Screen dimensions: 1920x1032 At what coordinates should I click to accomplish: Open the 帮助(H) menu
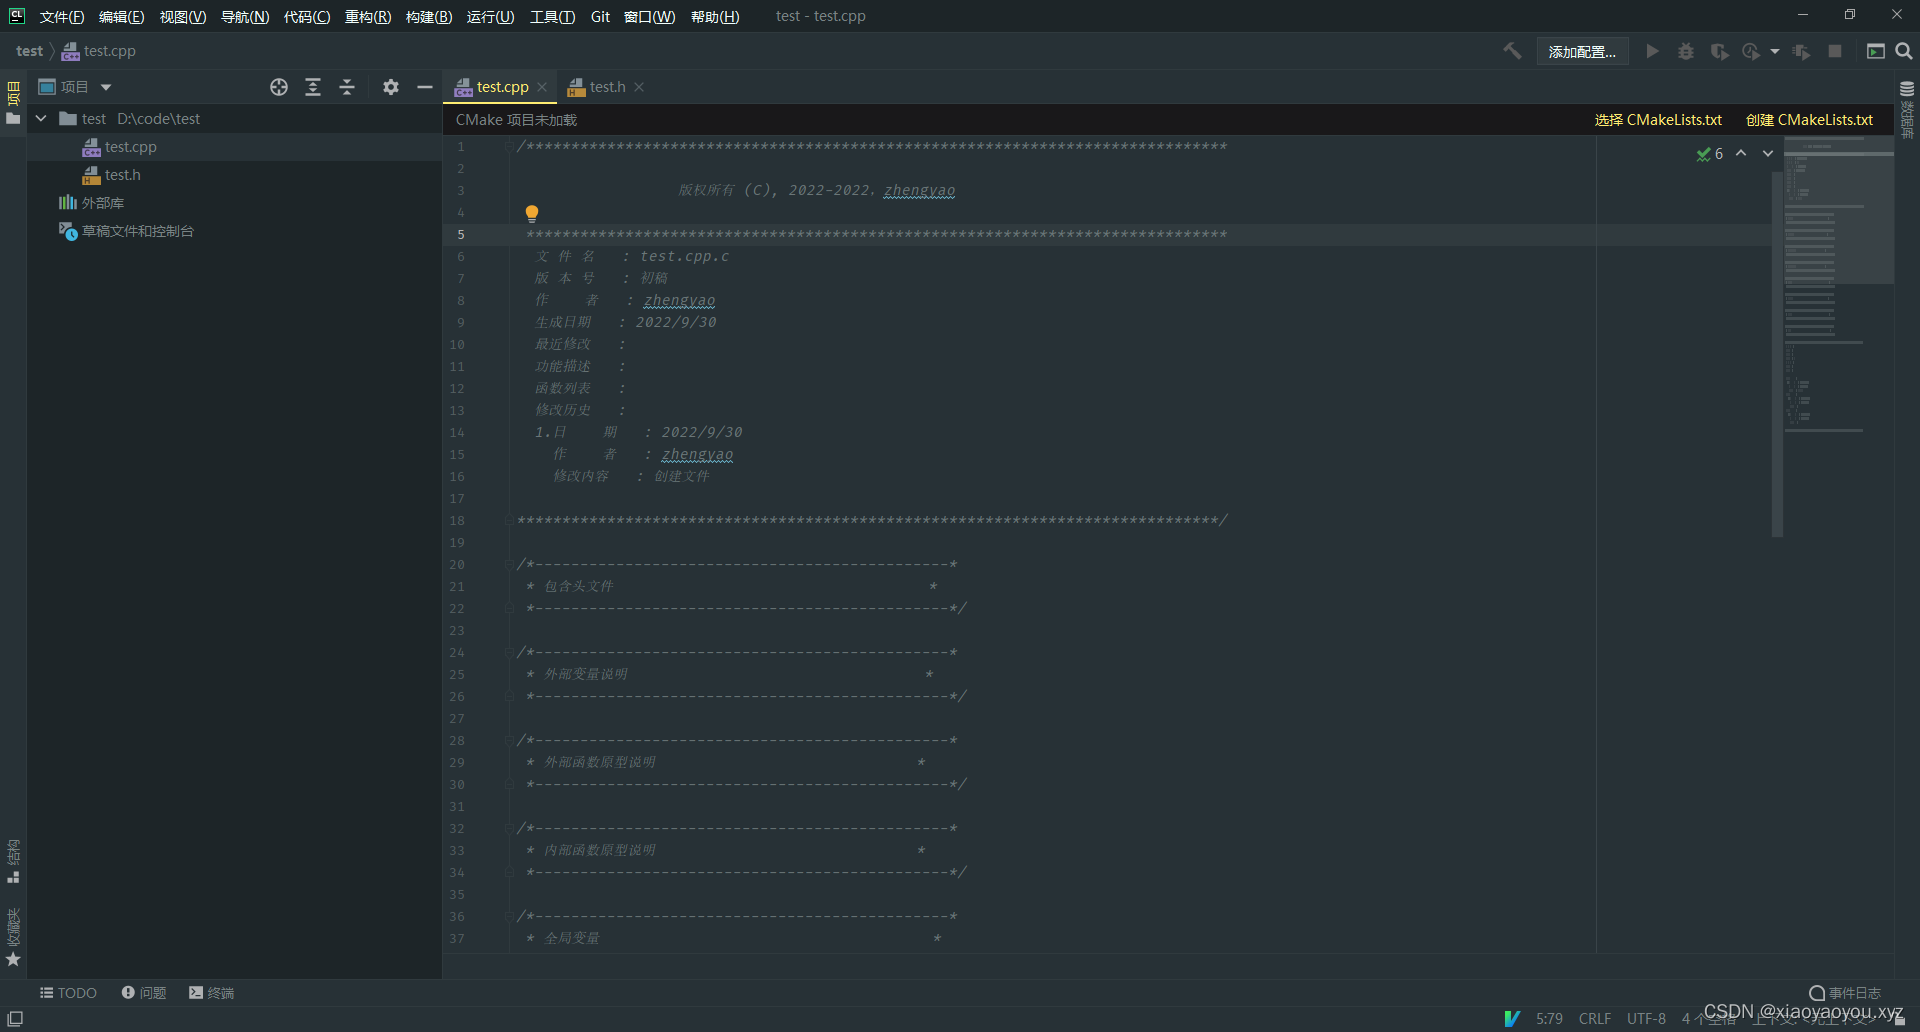(x=715, y=17)
